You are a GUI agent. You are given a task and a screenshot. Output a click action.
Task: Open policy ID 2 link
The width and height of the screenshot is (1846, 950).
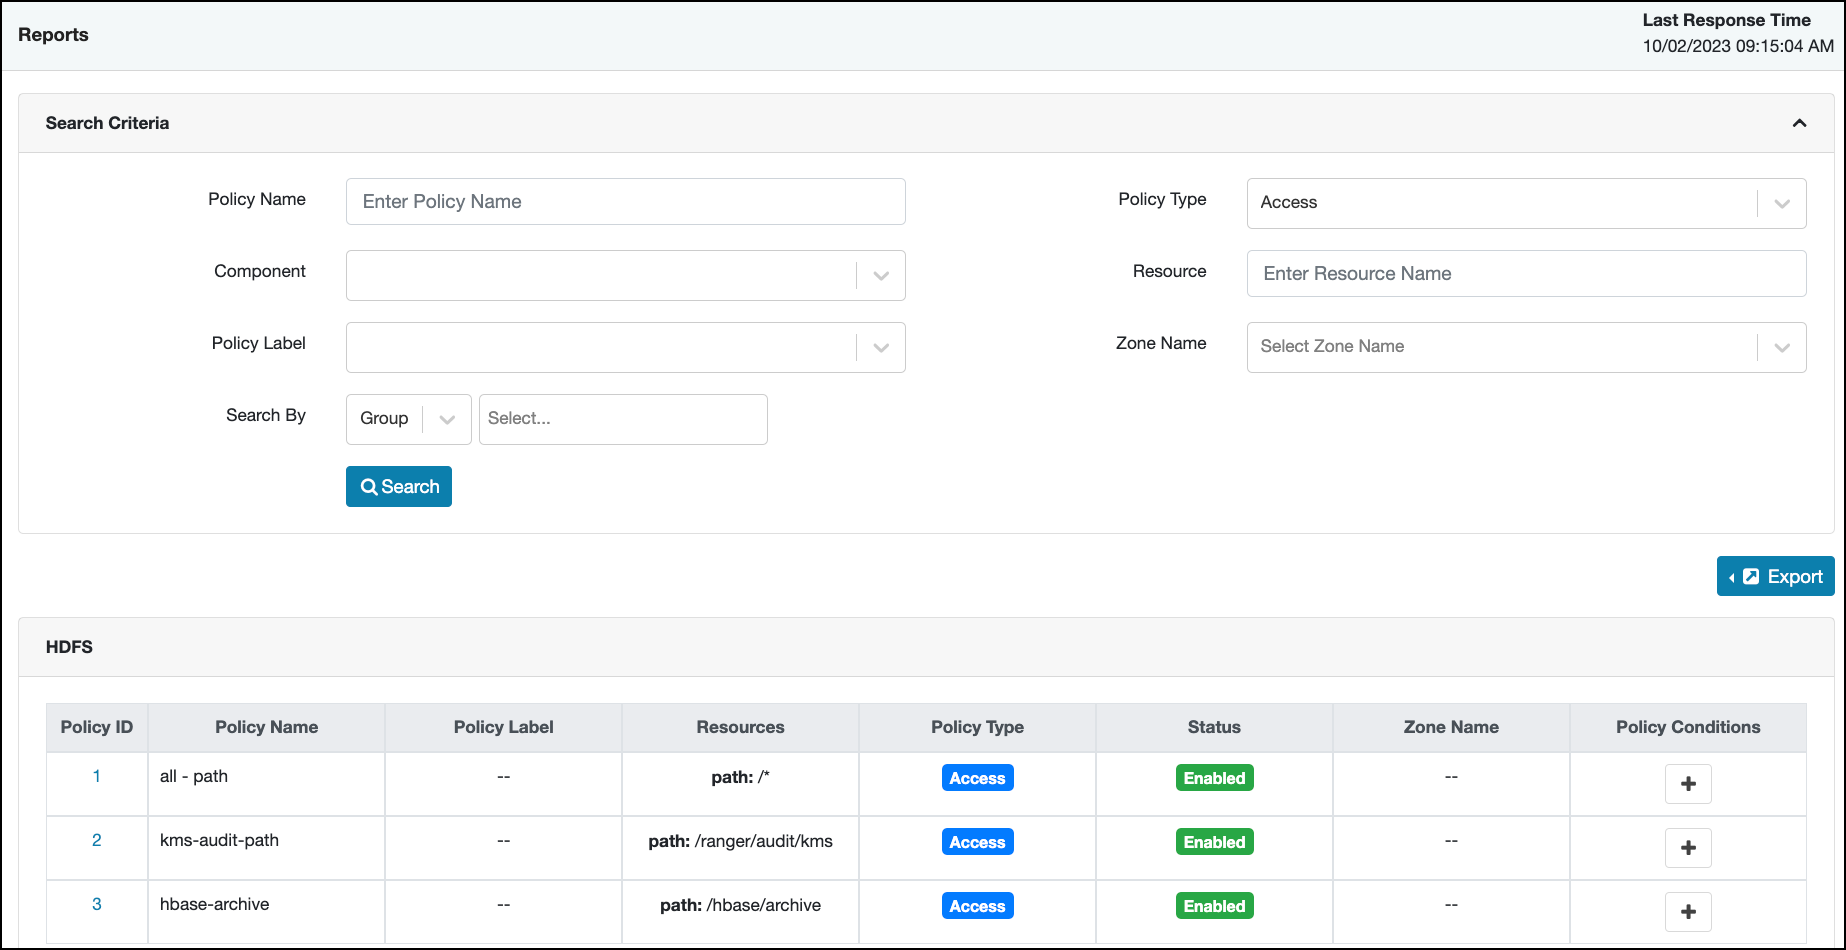[97, 840]
